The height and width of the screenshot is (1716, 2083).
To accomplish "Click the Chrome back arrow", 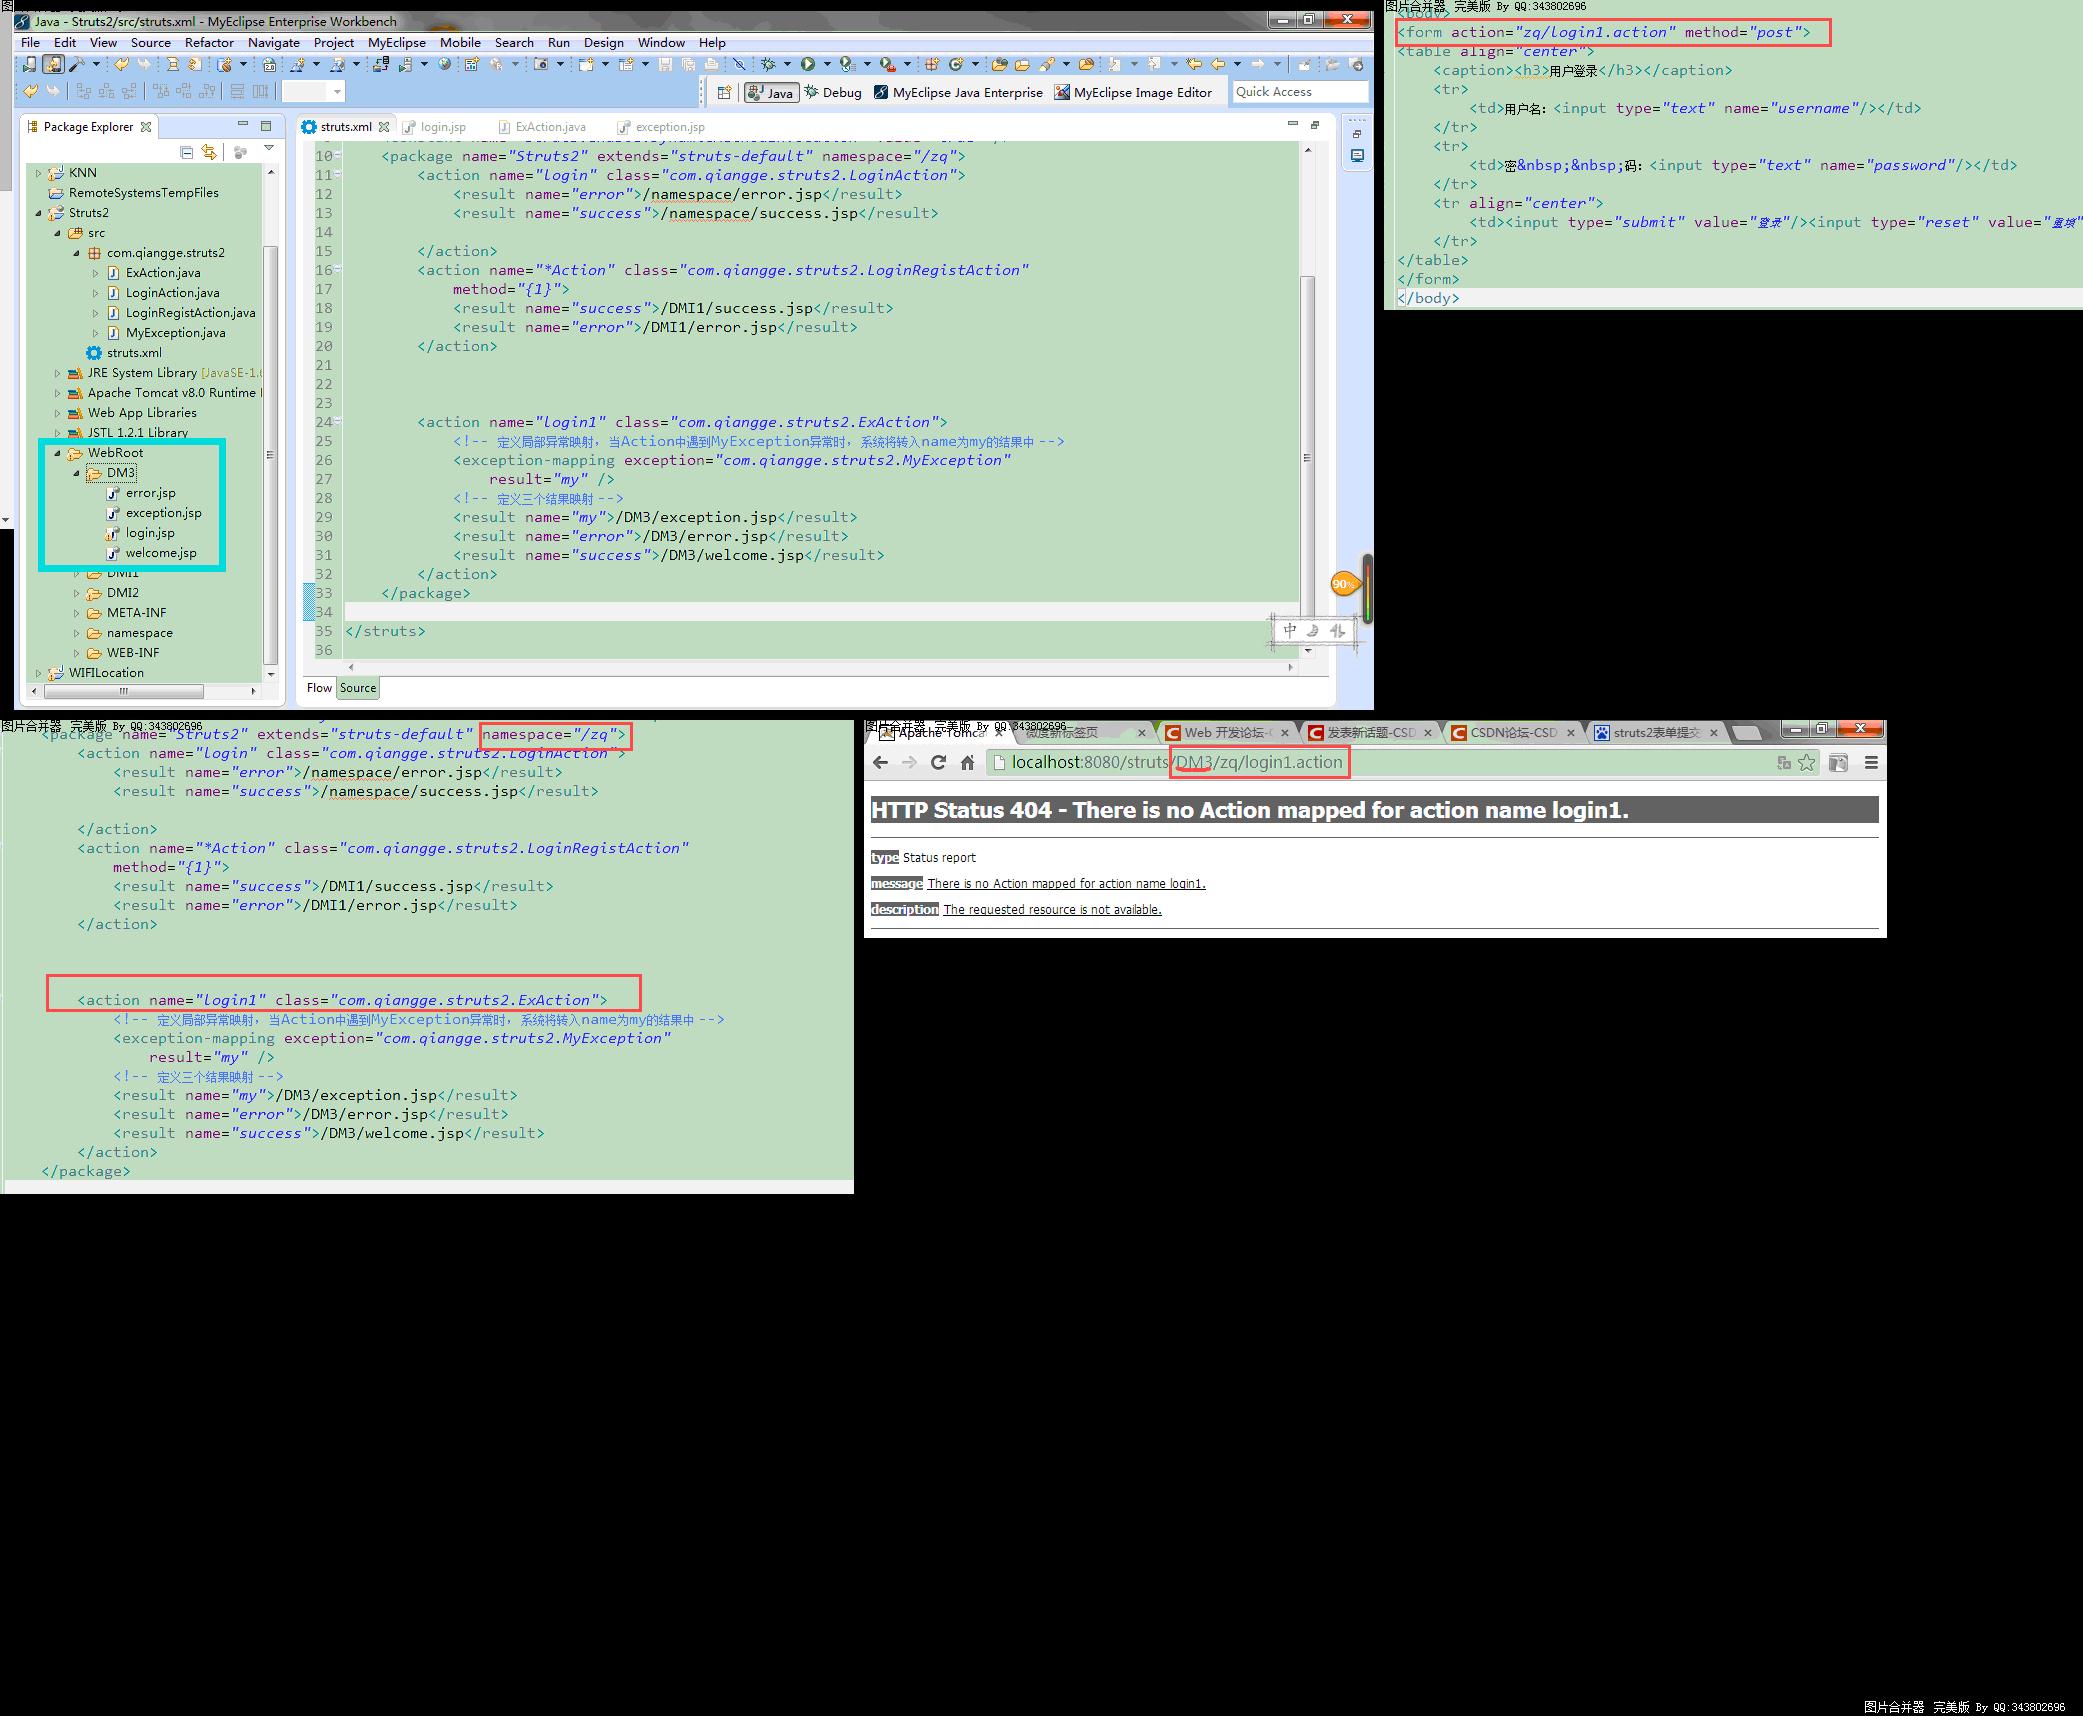I will 880,762.
